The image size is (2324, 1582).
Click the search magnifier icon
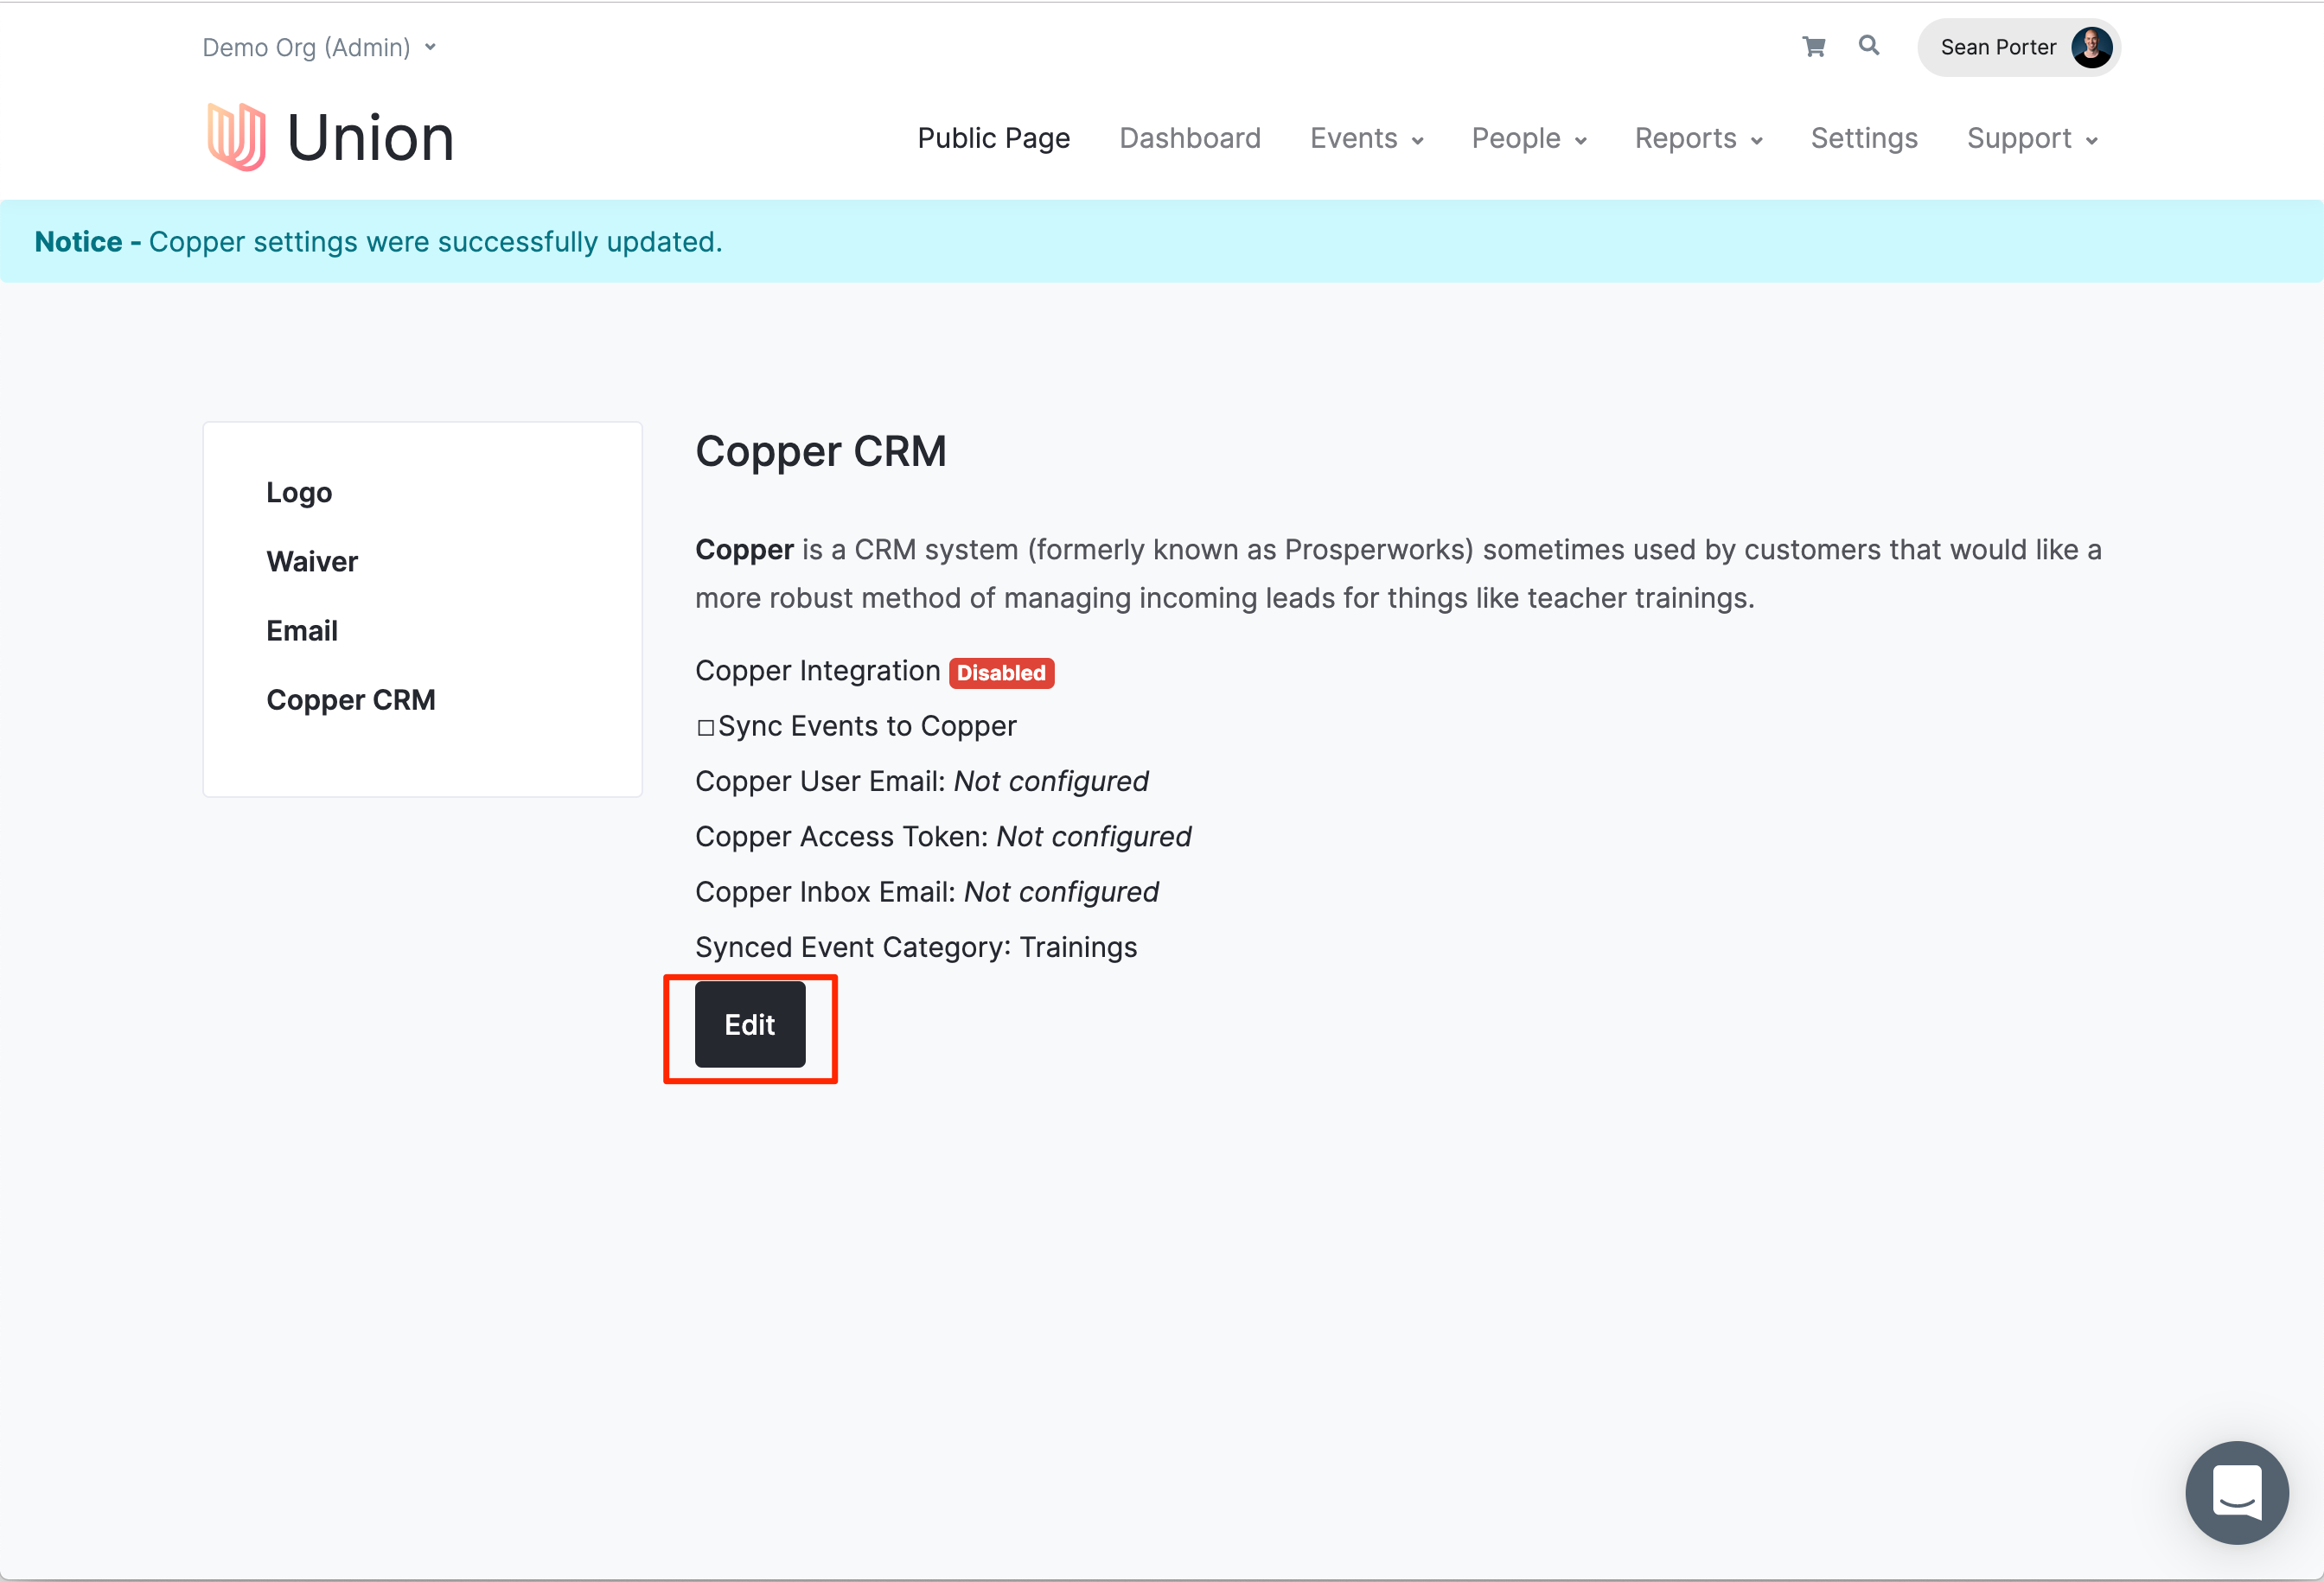1868,46
